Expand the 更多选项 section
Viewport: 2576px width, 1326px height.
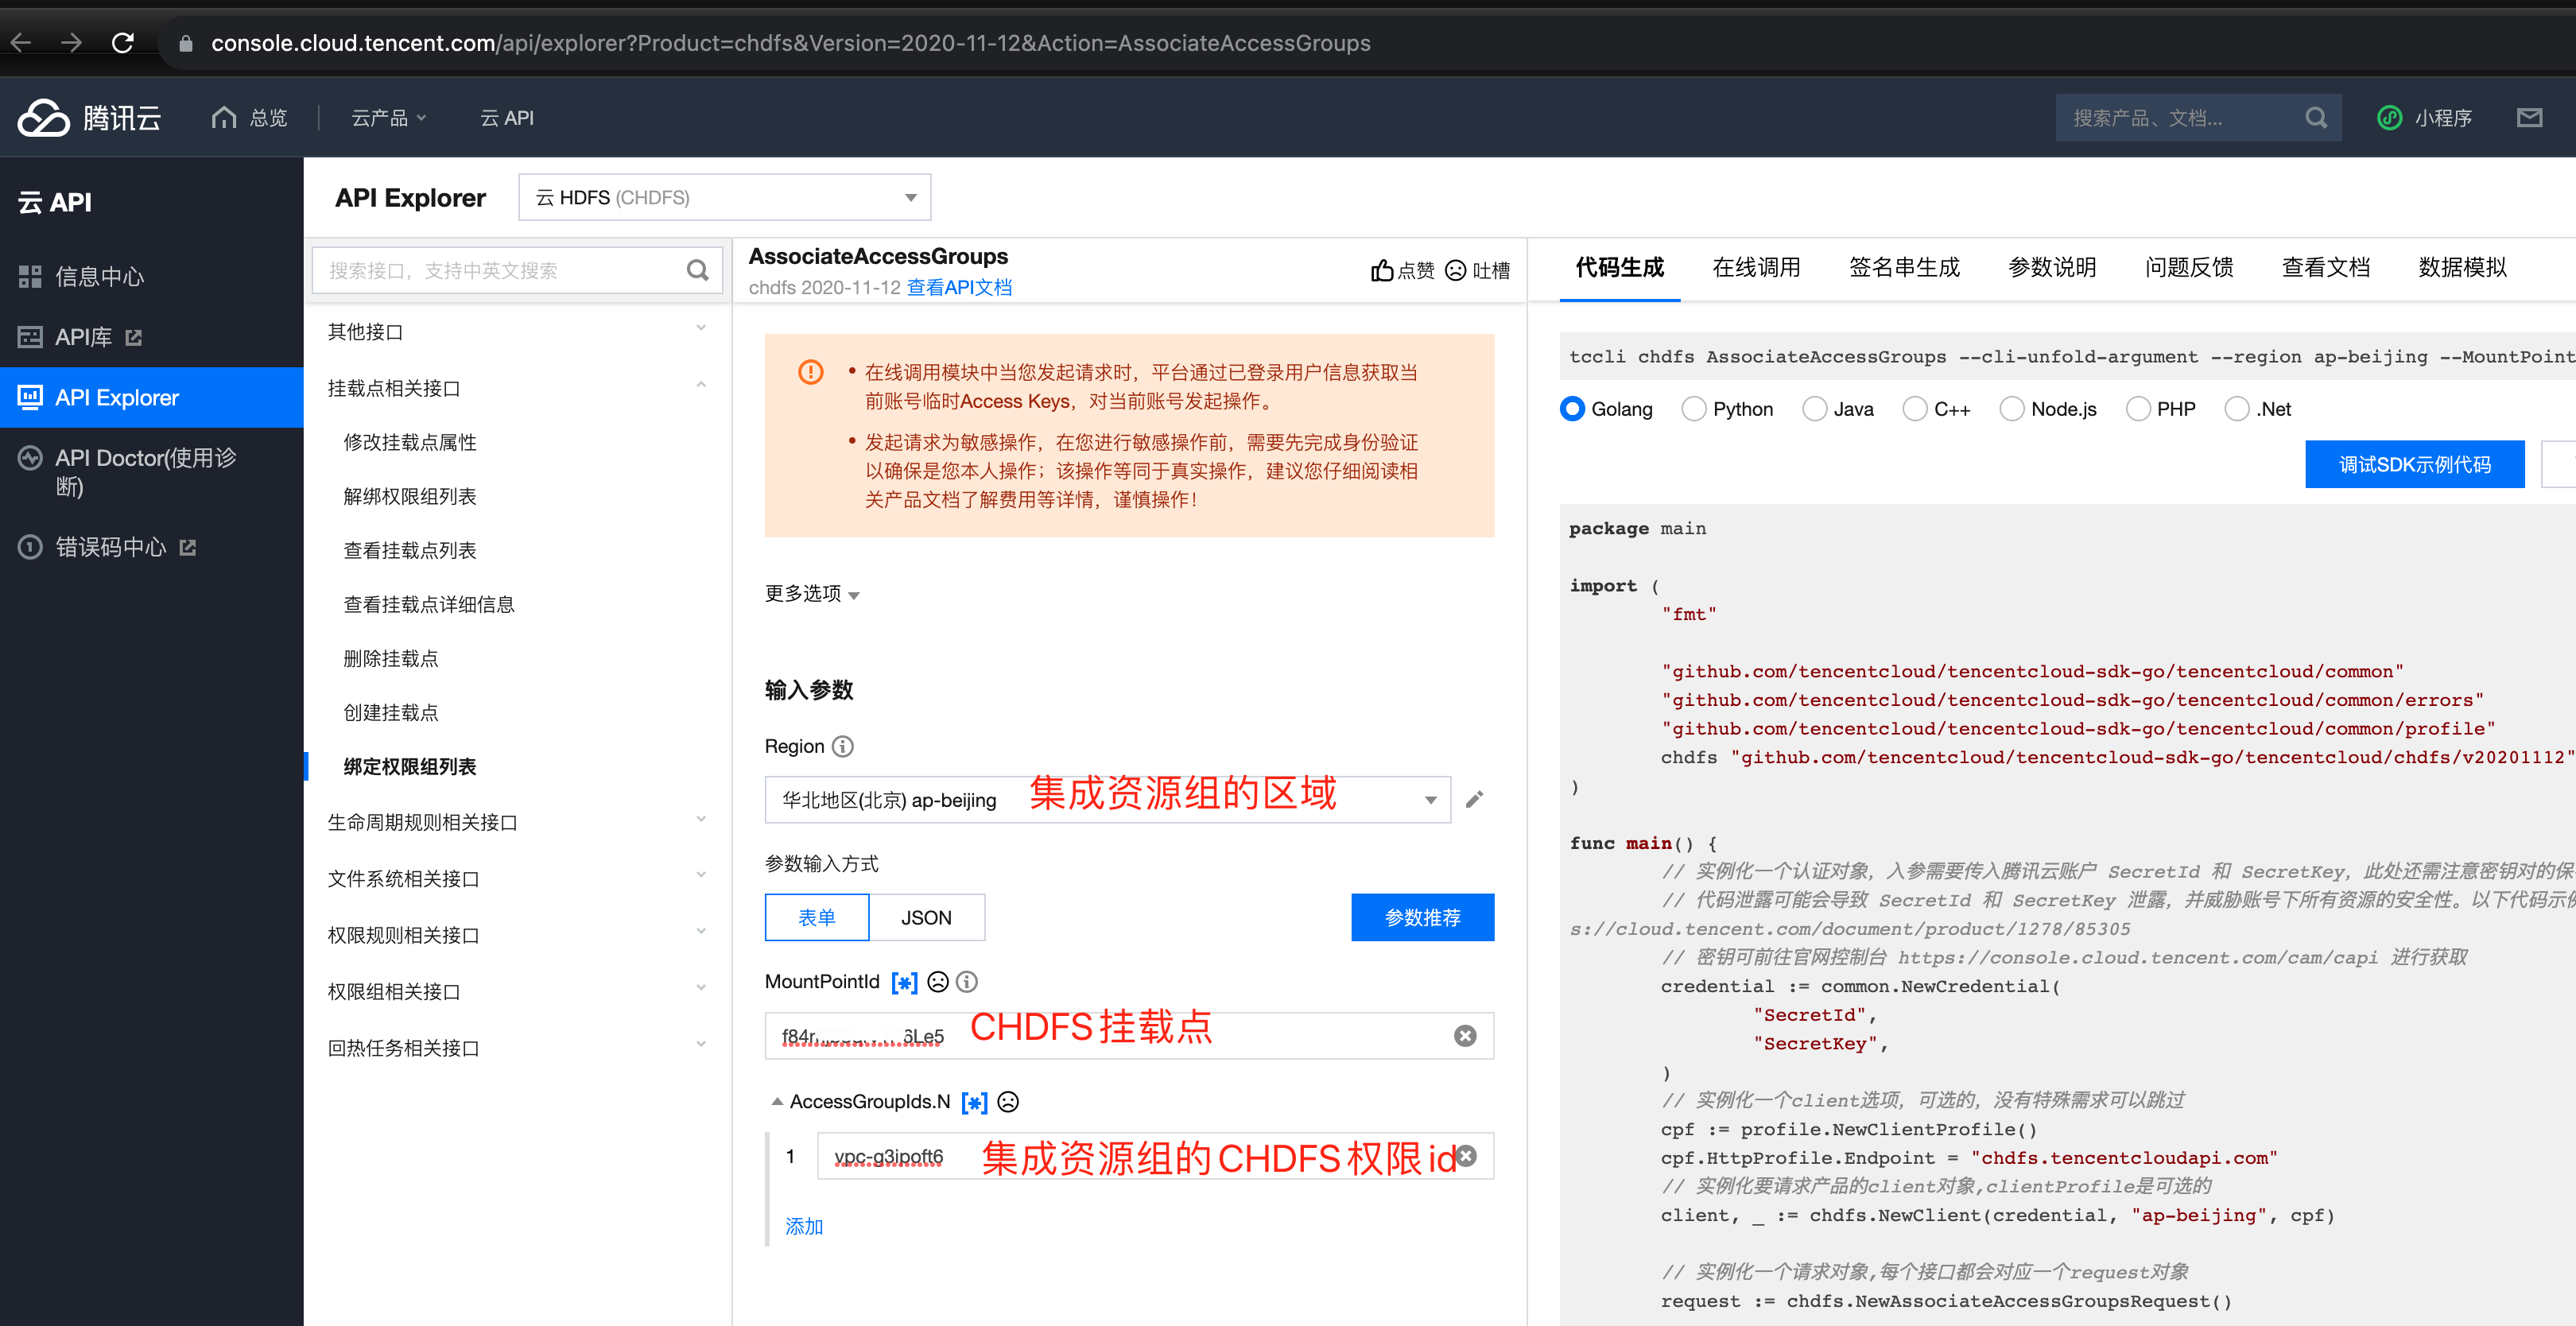point(812,594)
